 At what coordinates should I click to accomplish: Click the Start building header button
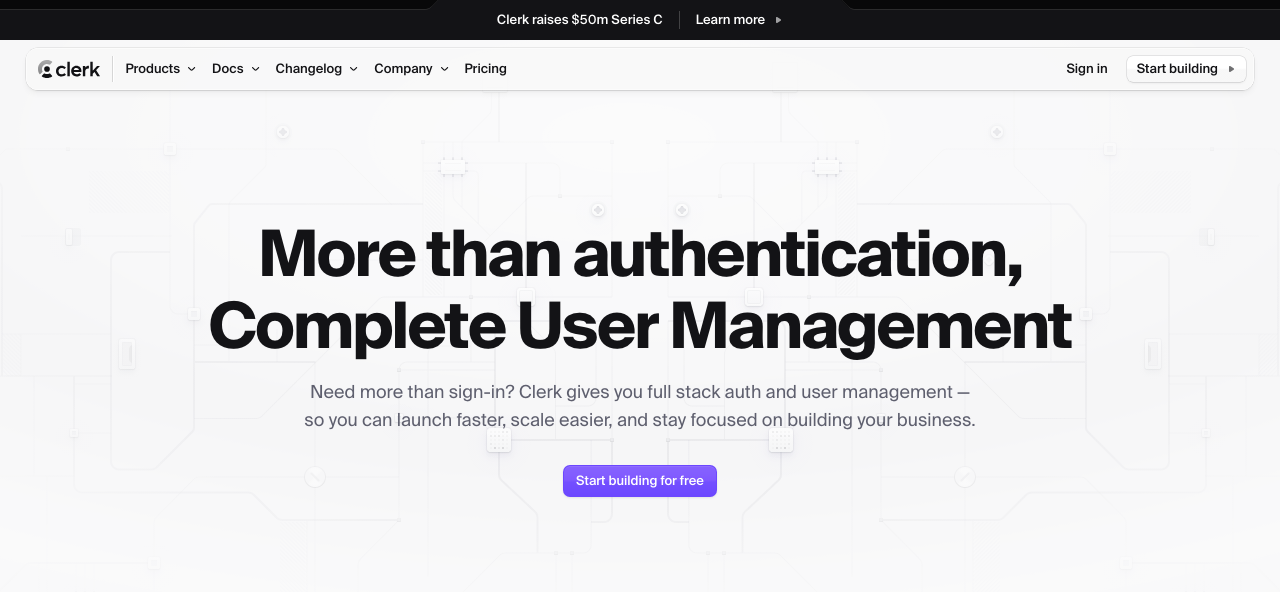[x=1186, y=69]
